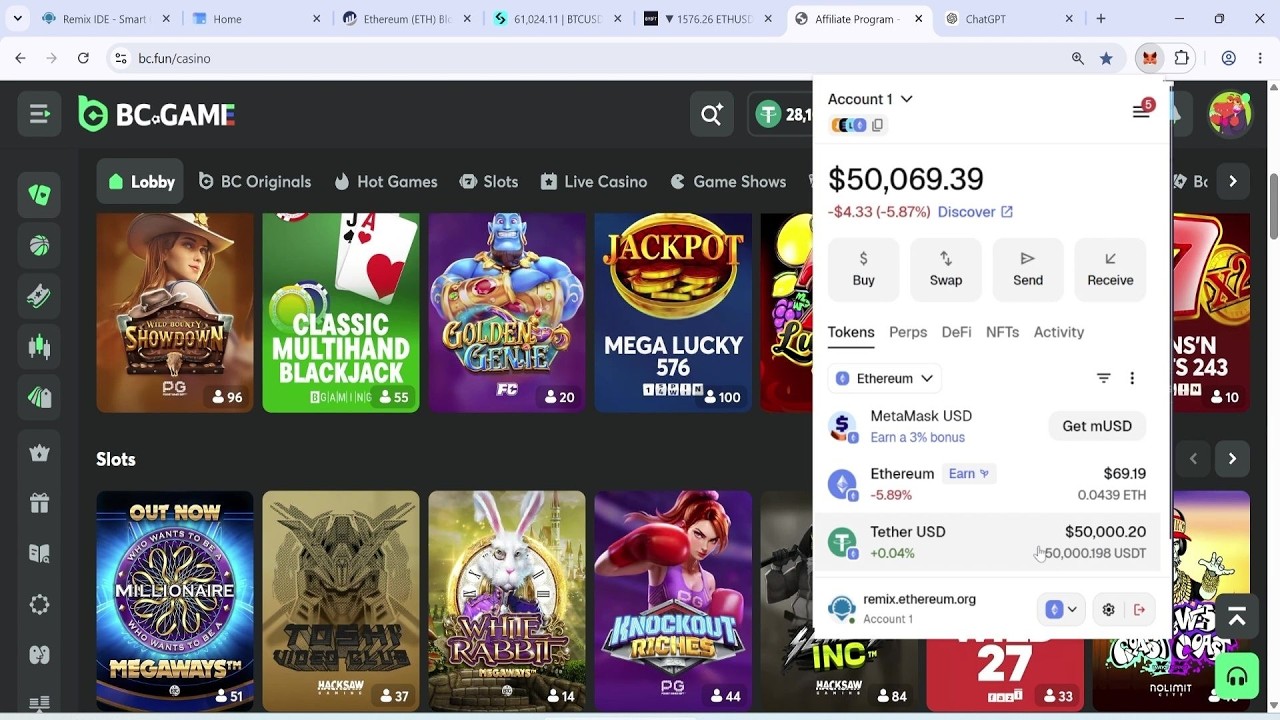
Task: Open Ethereum network filter dropdown
Action: click(885, 378)
